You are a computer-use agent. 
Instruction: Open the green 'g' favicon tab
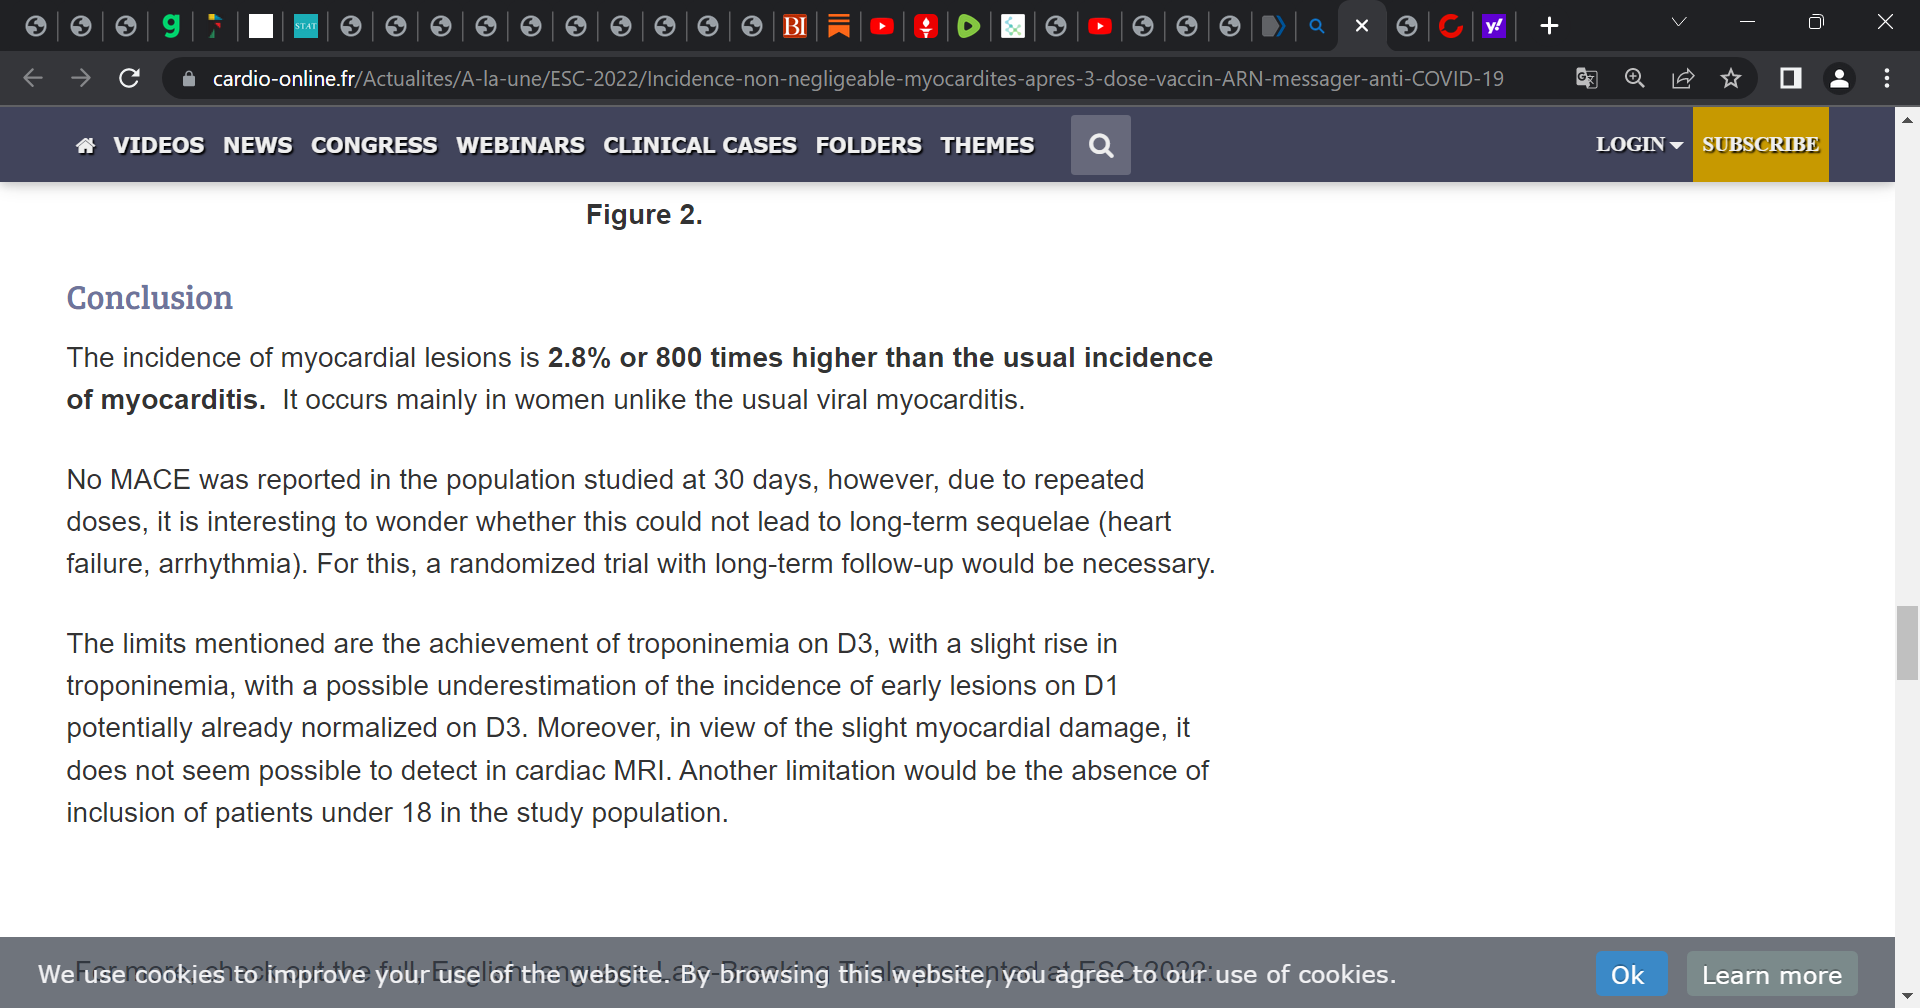pos(171,26)
